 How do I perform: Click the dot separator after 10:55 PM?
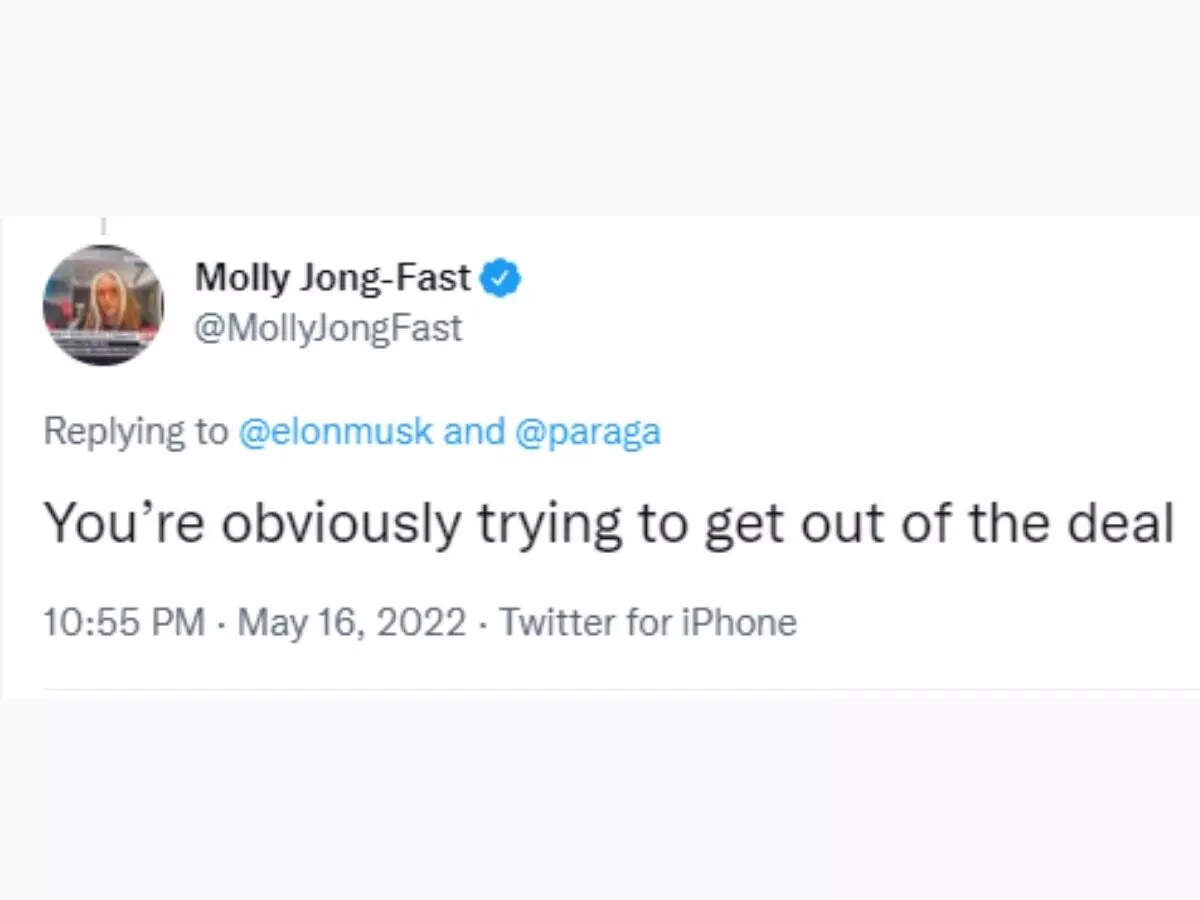click(221, 623)
